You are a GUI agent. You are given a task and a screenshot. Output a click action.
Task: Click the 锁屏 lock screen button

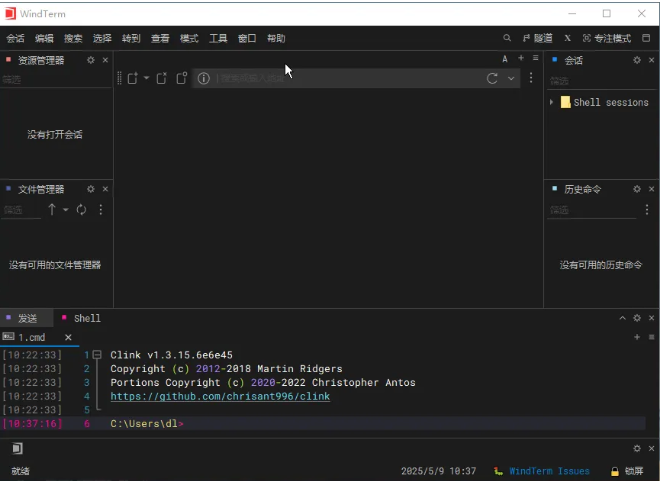click(x=627, y=471)
